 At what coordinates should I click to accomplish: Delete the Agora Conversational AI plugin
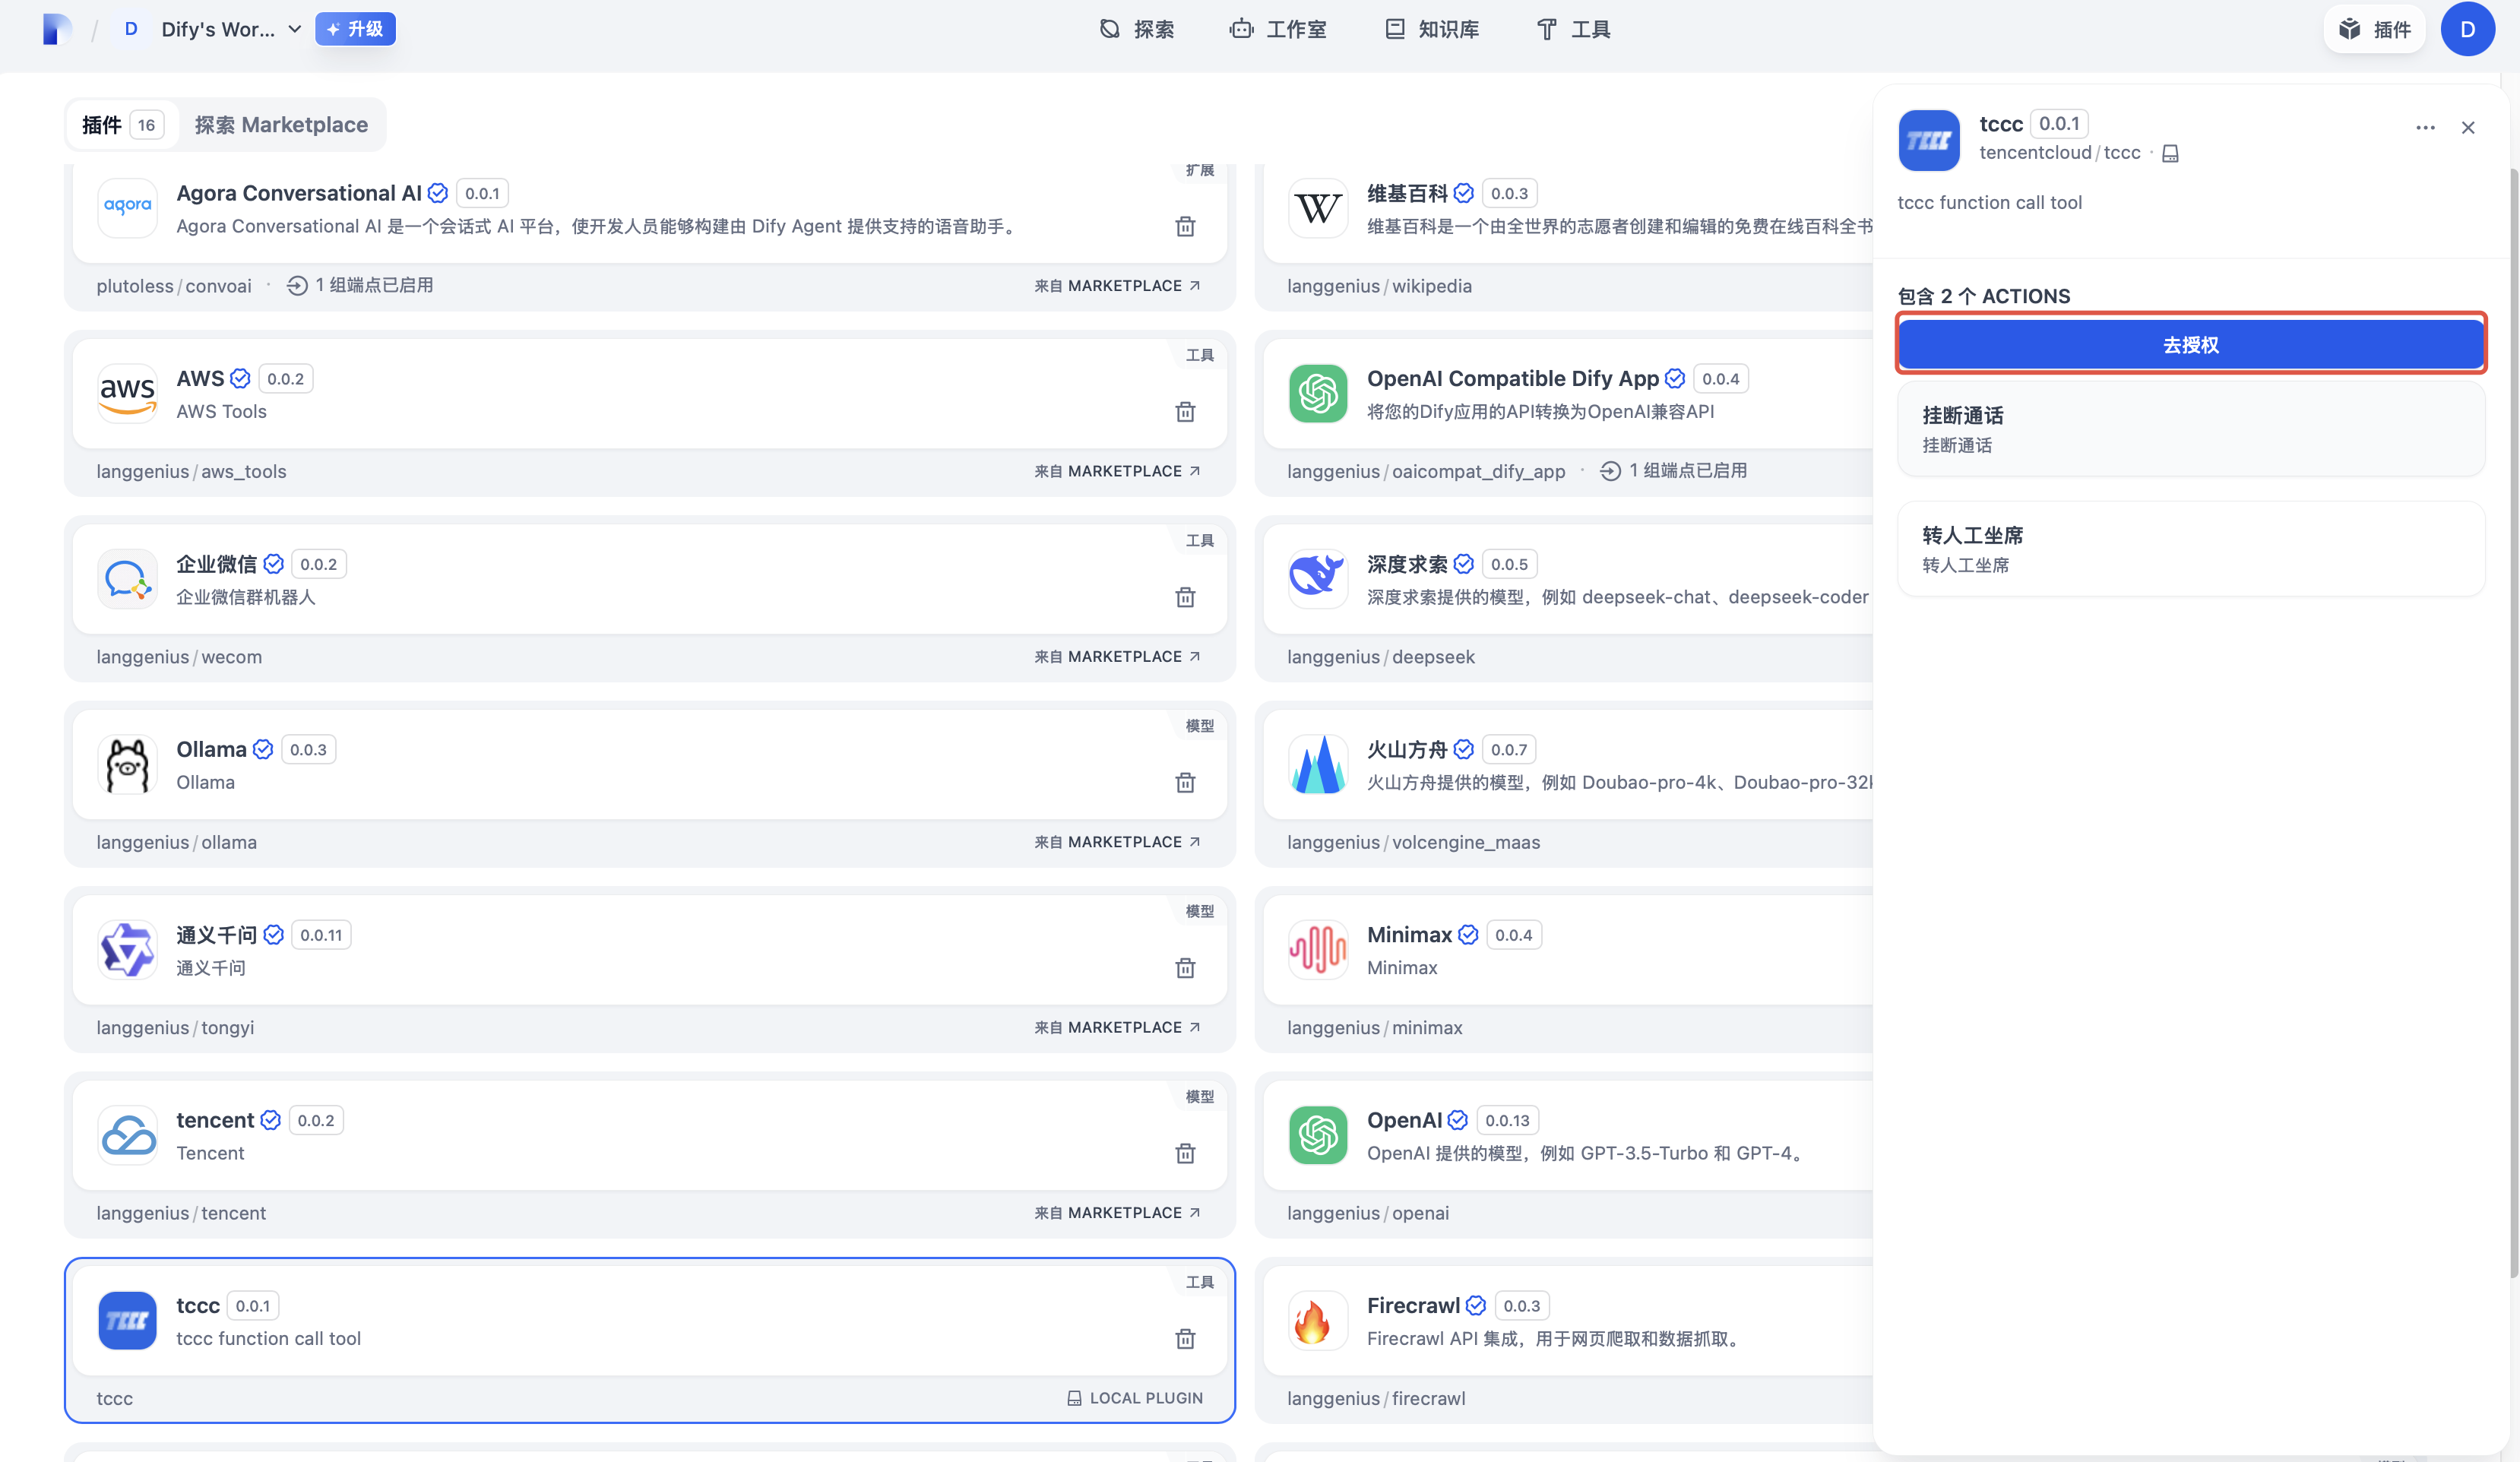click(1185, 226)
